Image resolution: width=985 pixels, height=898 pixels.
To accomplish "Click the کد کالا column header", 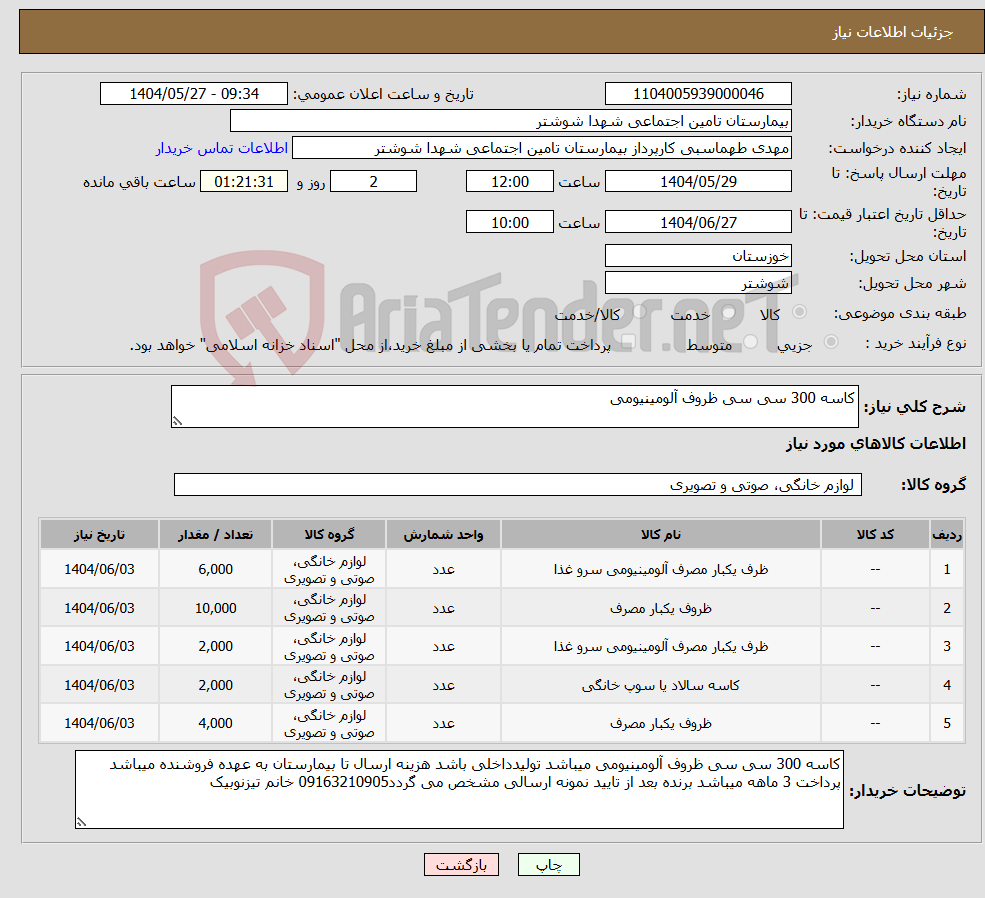I will [x=875, y=534].
